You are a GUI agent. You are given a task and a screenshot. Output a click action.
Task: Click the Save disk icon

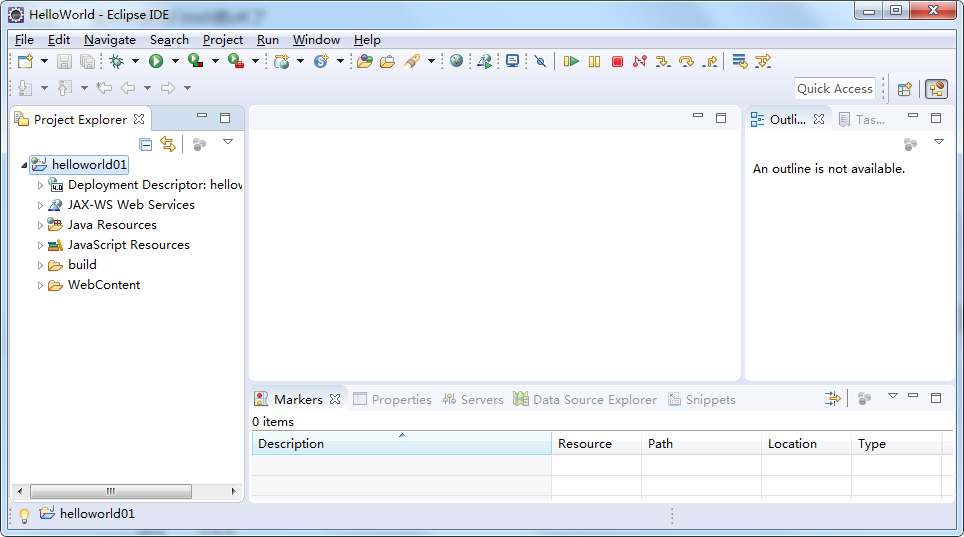pyautogui.click(x=64, y=61)
